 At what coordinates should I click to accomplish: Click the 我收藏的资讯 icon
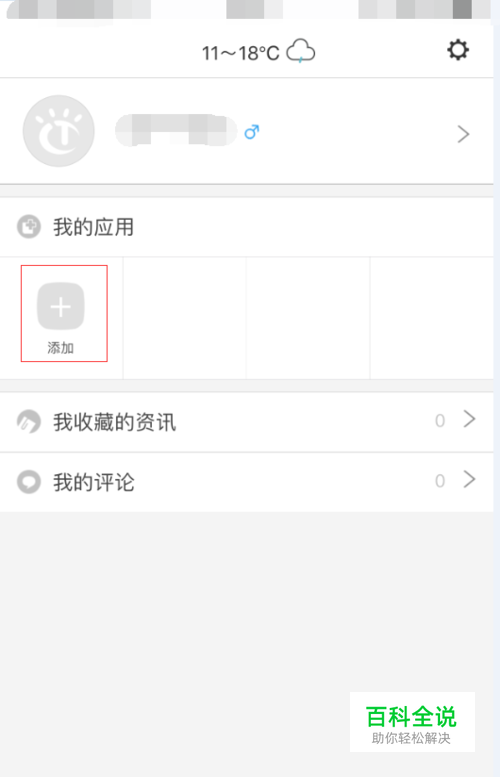[29, 422]
